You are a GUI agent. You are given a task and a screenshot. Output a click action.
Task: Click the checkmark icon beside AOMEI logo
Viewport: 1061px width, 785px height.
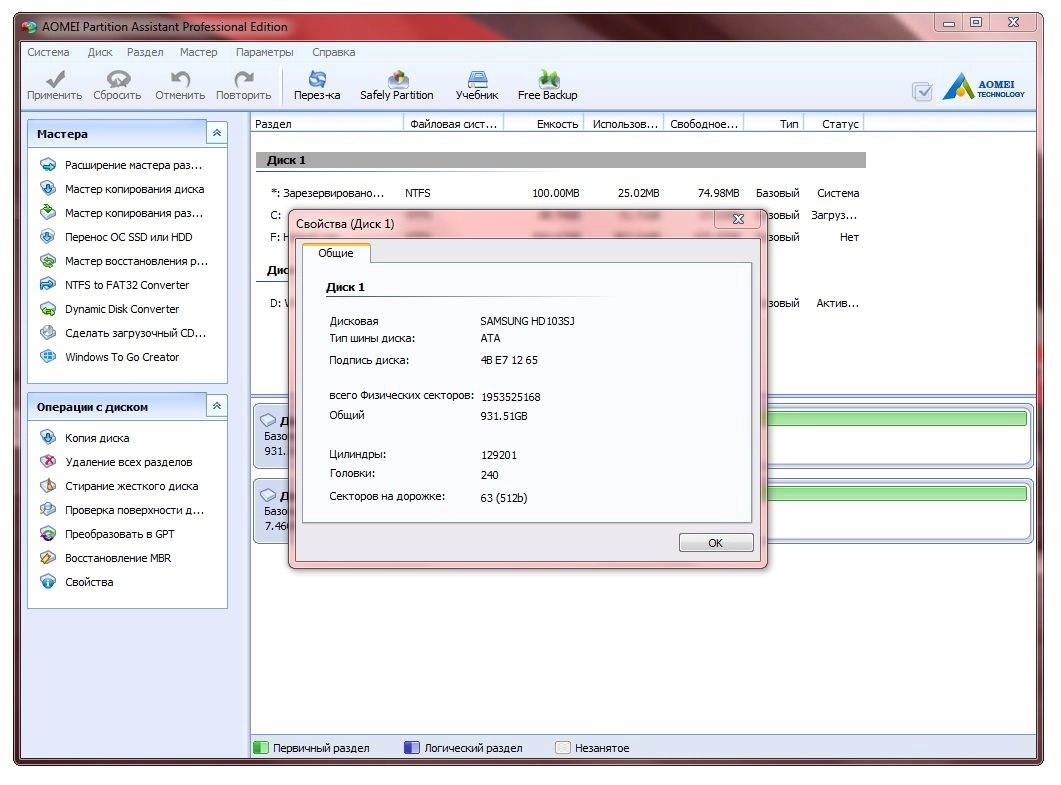(x=922, y=91)
